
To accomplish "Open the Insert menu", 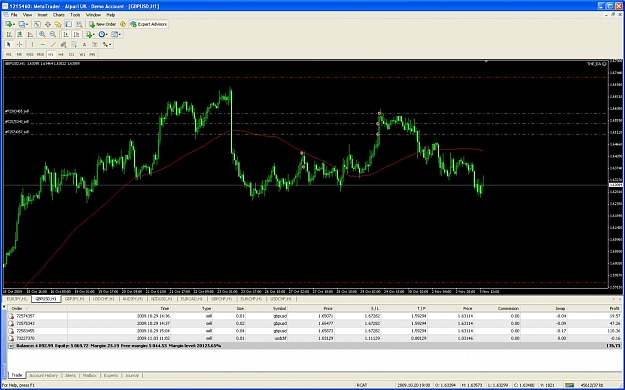I will 42,15.
